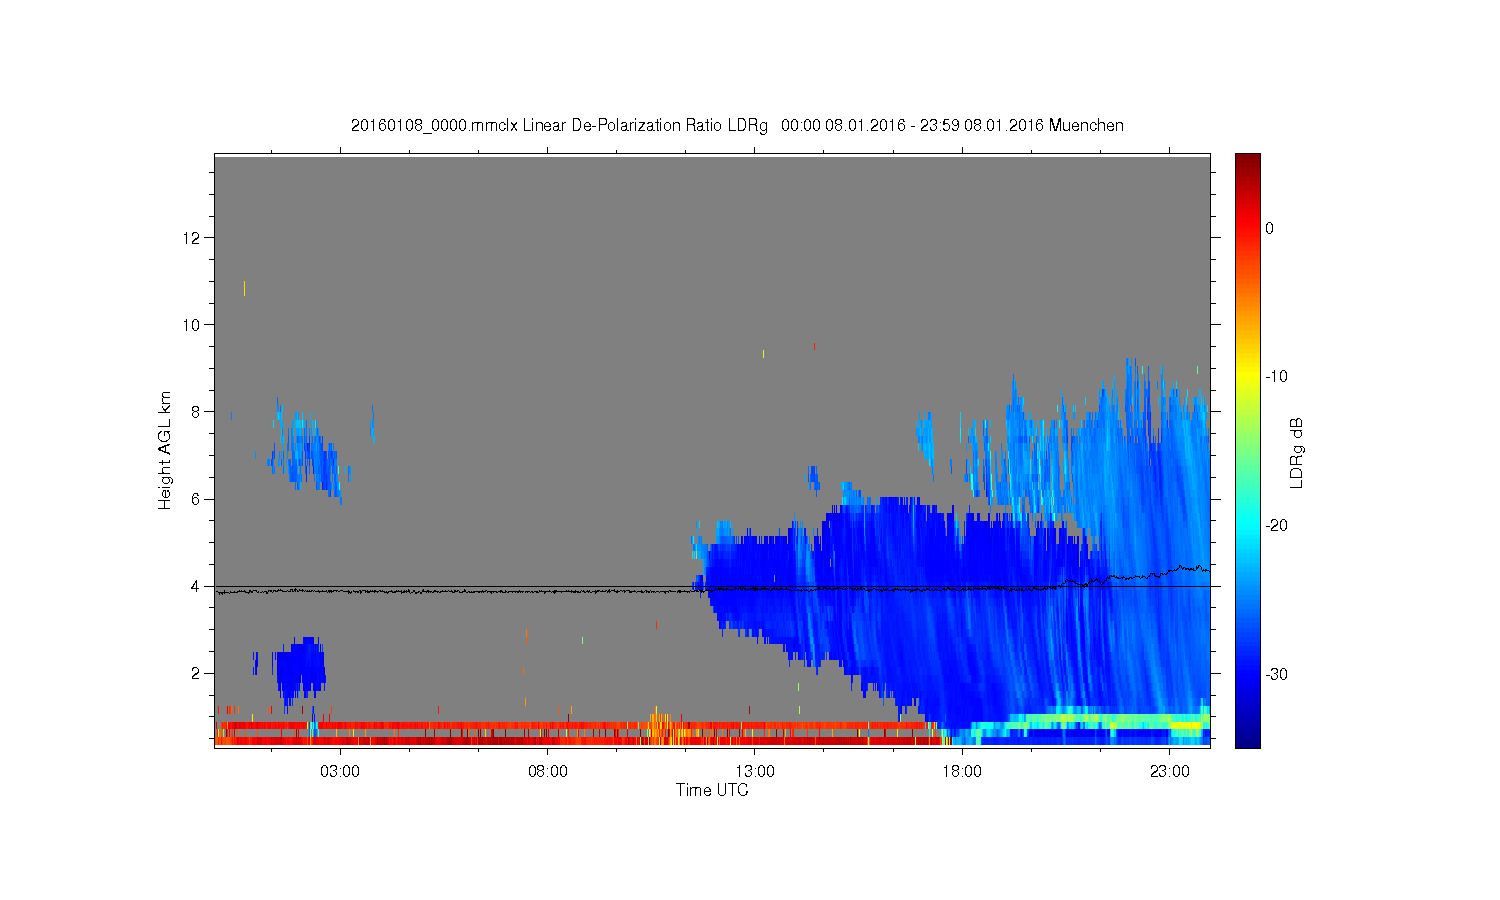Click the 'Time UTC' axis label
The image size is (1500, 900).
click(712, 790)
